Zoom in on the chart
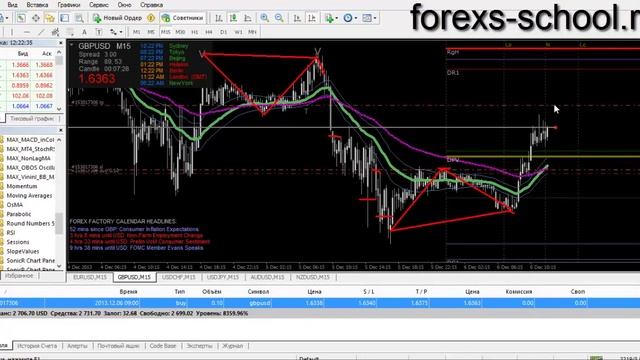Image resolution: width=640 pixels, height=360 pixels. point(264,18)
